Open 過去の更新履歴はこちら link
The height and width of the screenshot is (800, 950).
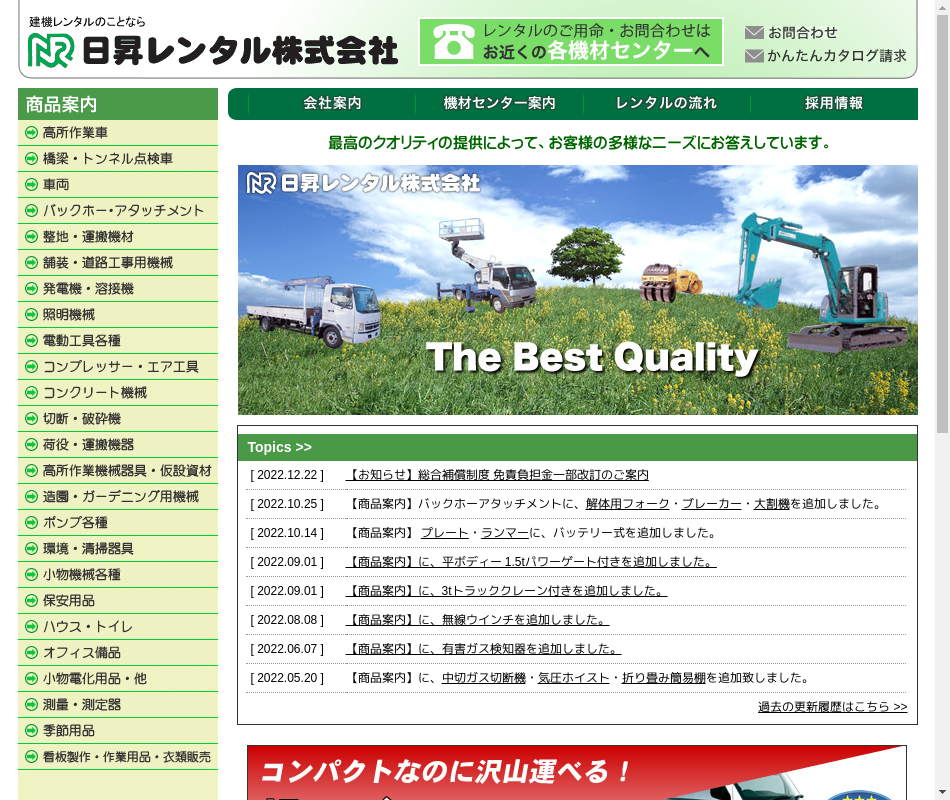[832, 707]
